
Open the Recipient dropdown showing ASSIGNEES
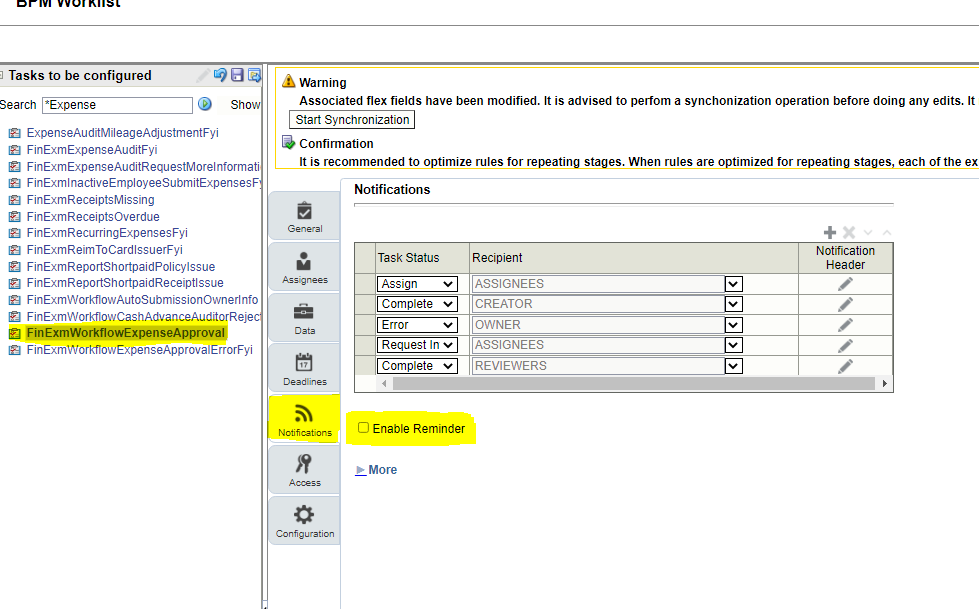pyautogui.click(x=733, y=283)
